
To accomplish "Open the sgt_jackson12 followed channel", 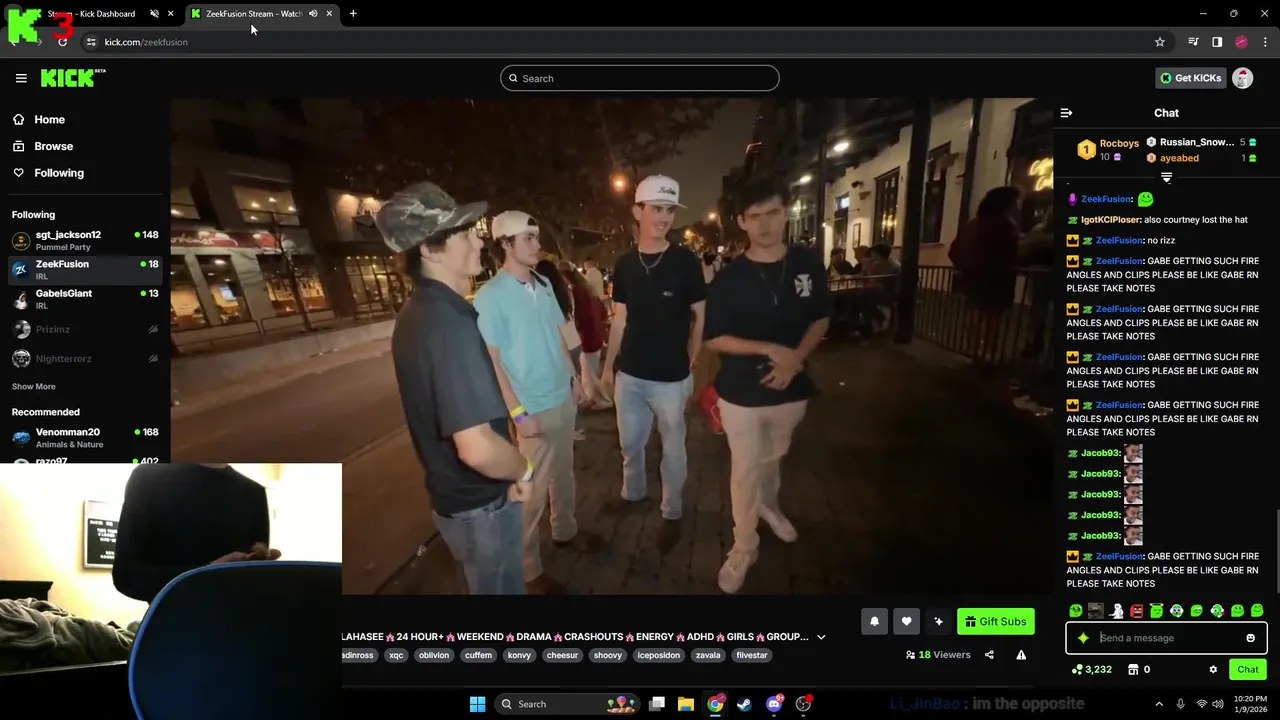I will (85, 240).
